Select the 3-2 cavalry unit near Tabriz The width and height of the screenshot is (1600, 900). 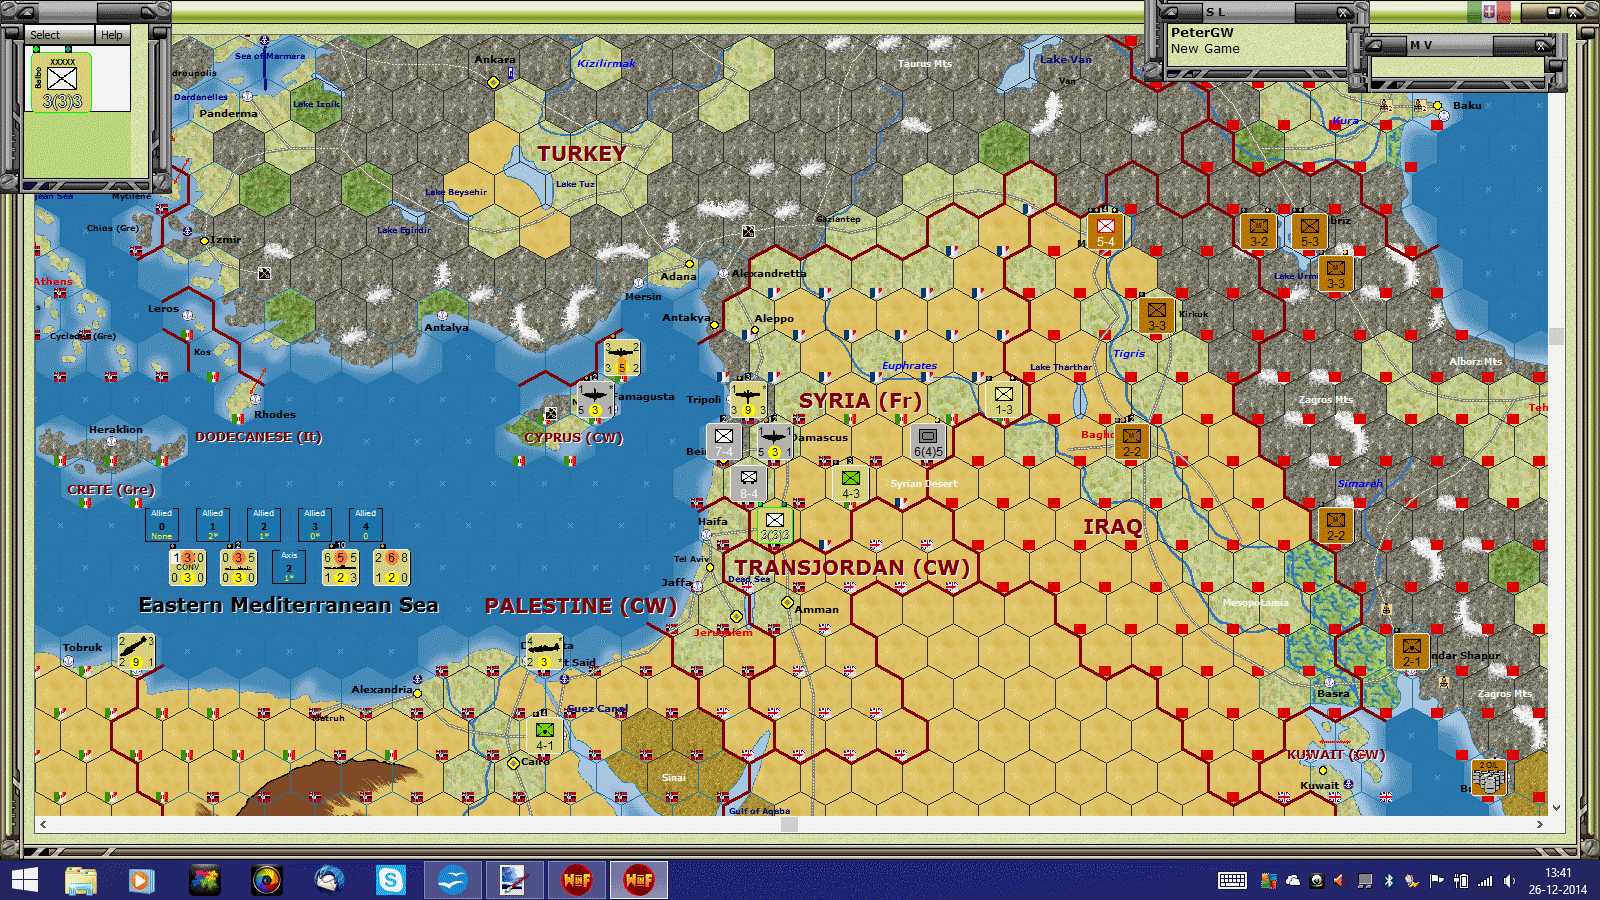[1258, 232]
